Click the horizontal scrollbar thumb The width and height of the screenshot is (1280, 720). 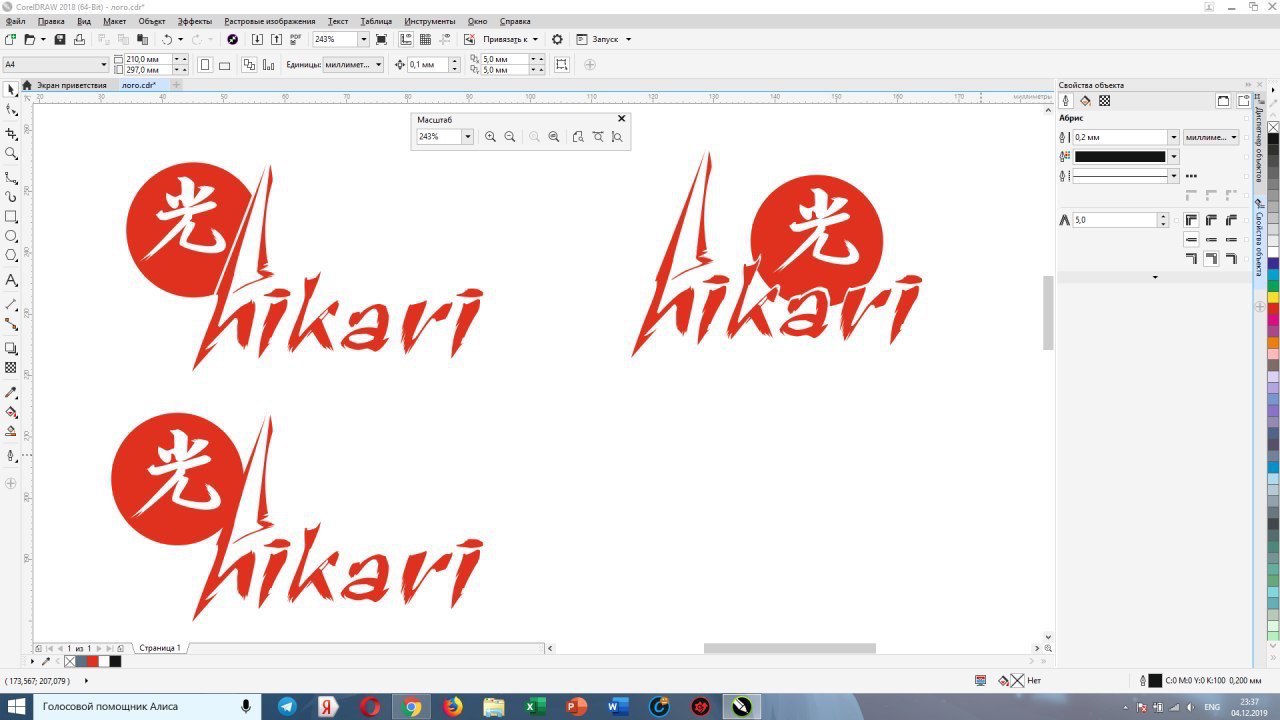click(790, 648)
